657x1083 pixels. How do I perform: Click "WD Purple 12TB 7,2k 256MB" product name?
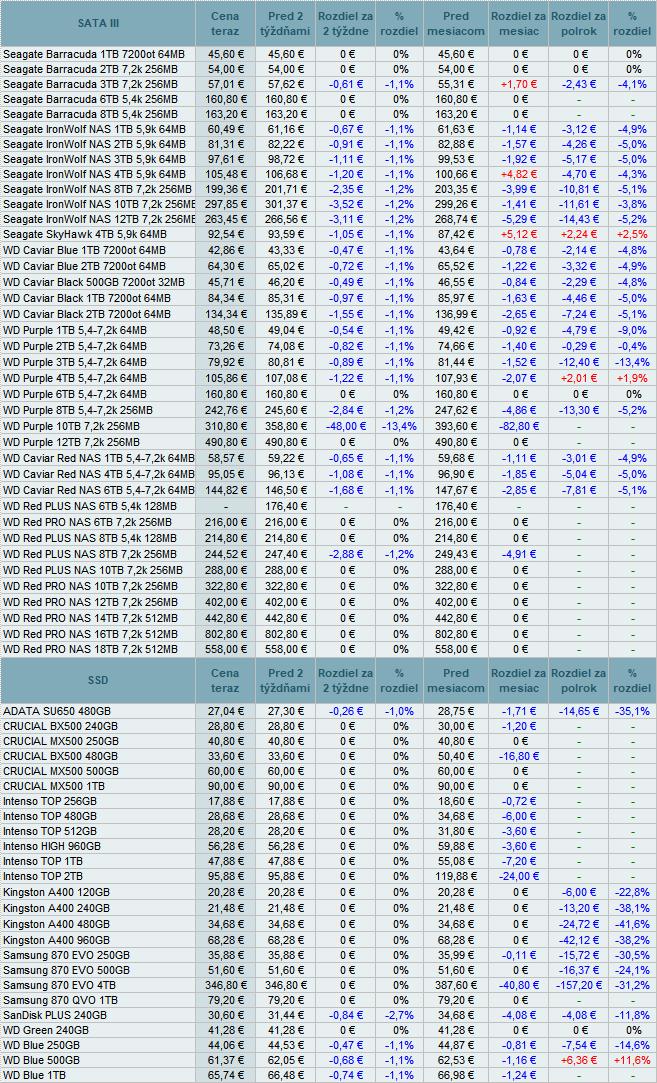click(x=71, y=442)
